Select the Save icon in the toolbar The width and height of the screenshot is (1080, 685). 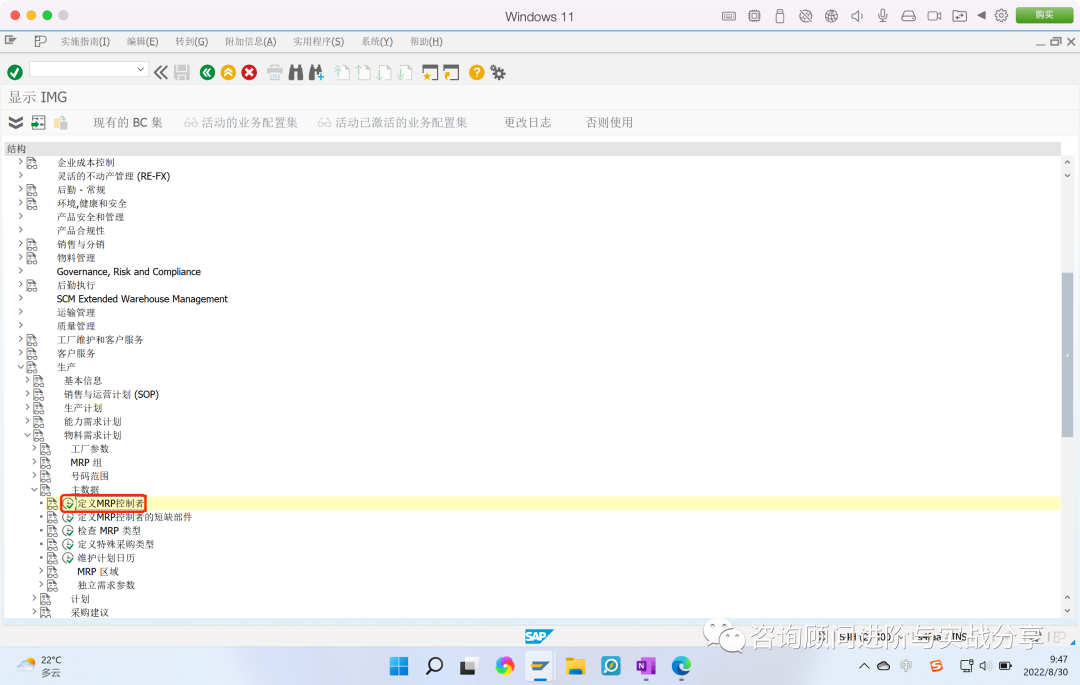184,72
